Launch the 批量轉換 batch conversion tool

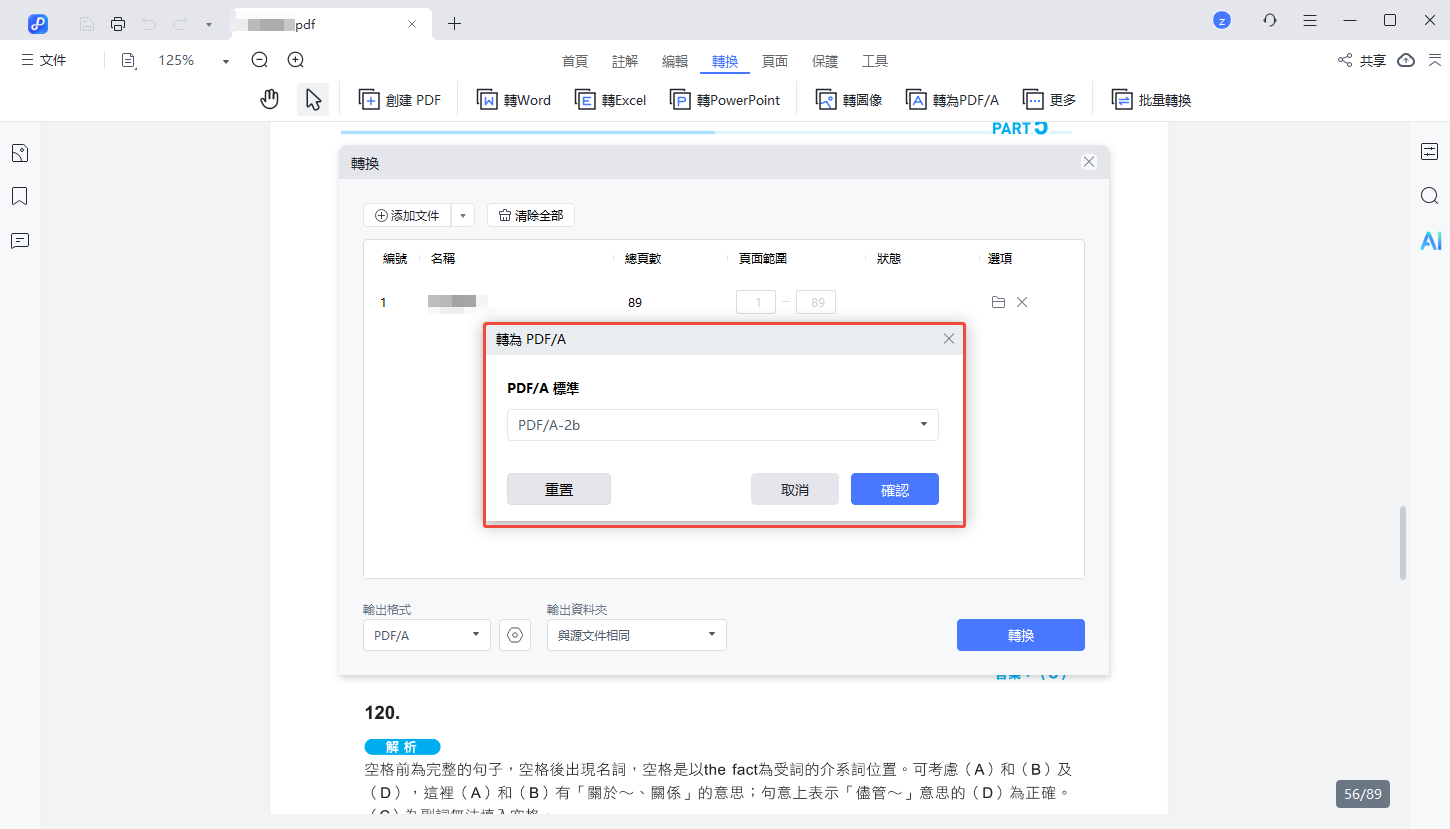point(1150,99)
